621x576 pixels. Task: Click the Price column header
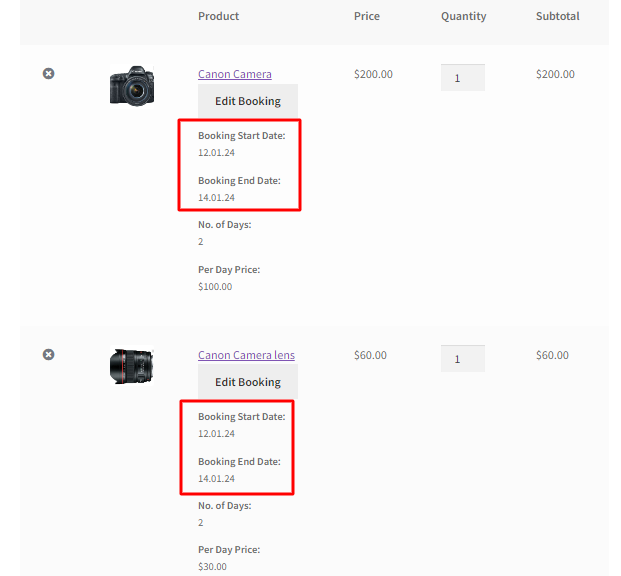pos(365,16)
